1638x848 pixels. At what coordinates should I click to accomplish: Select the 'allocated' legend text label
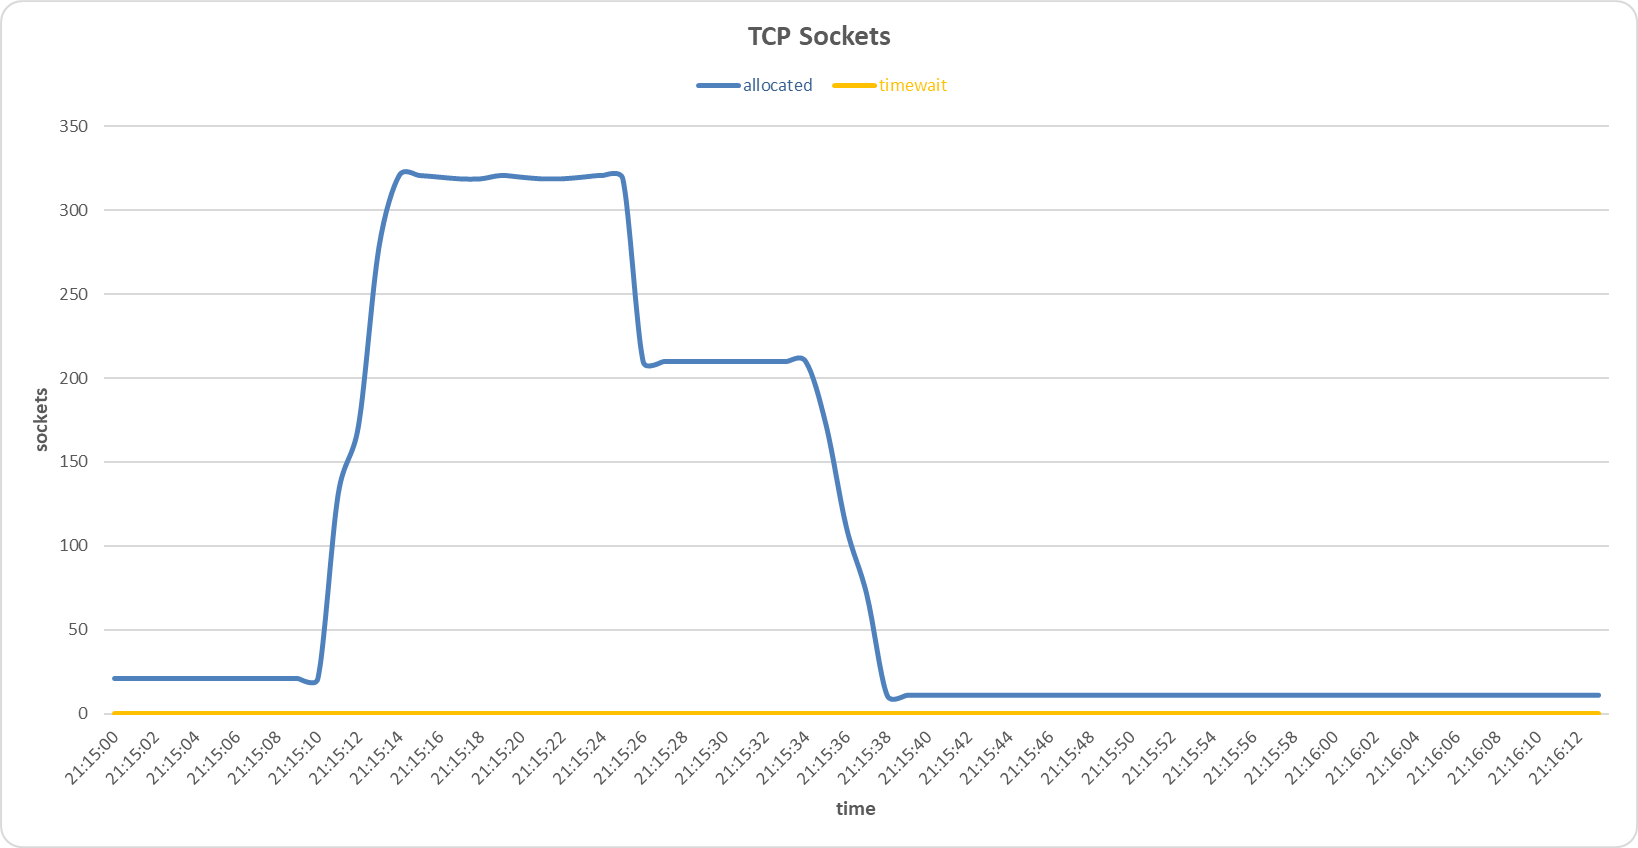tap(777, 86)
